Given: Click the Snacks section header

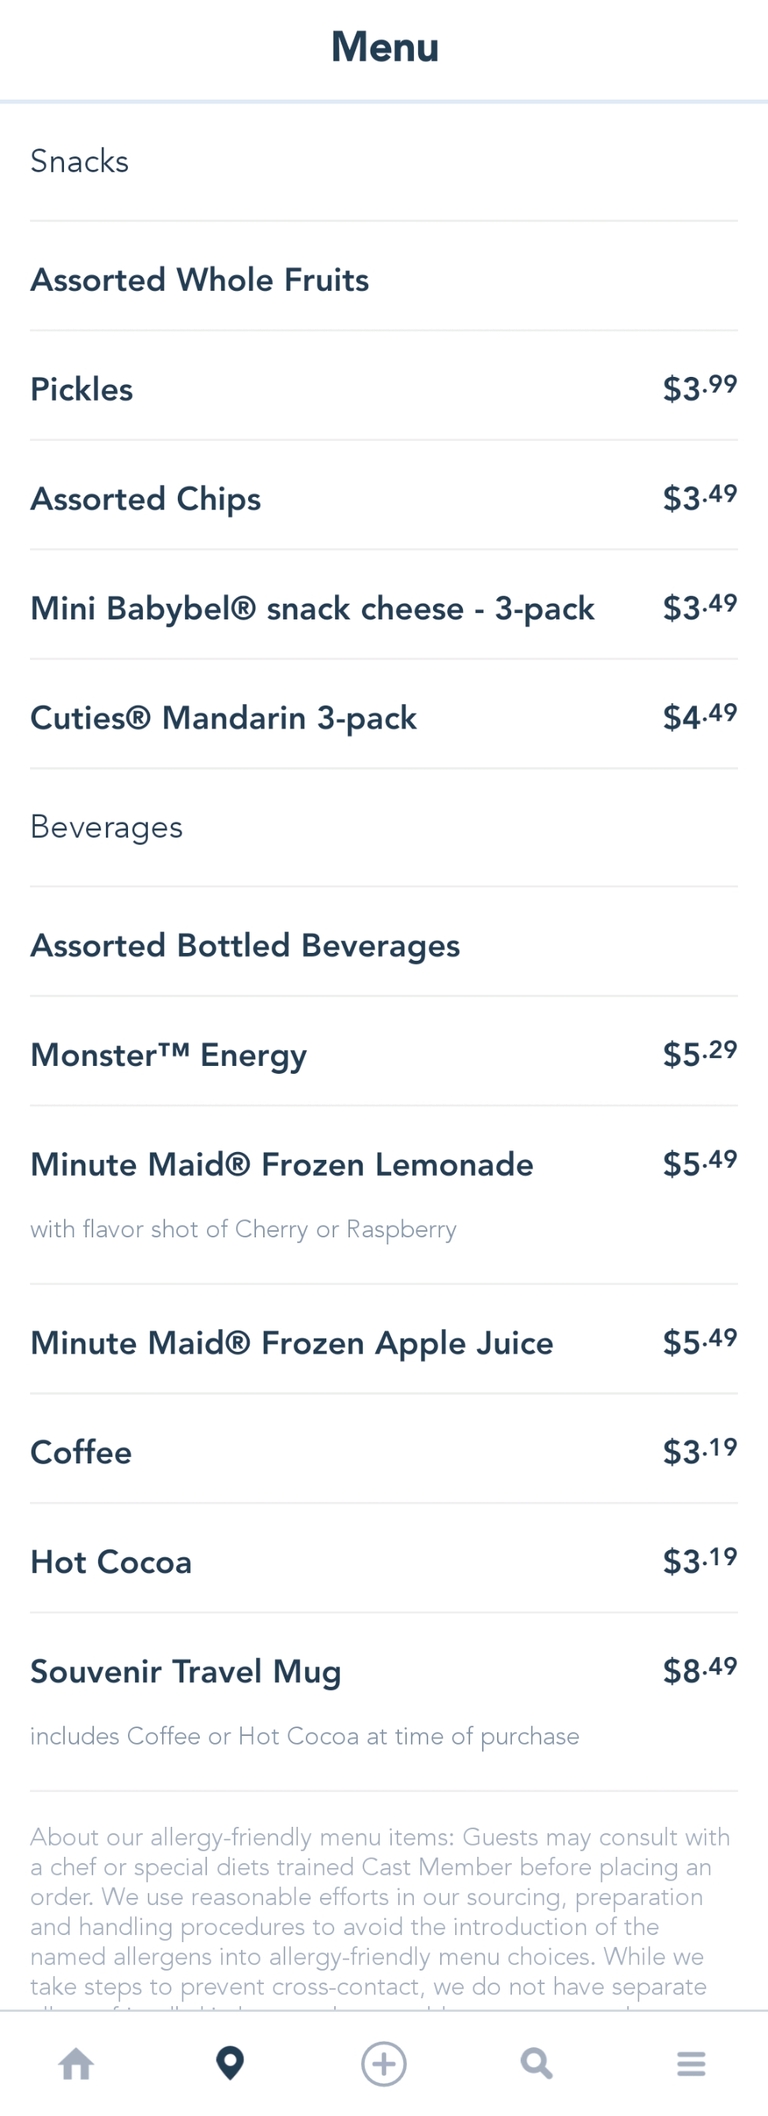Looking at the screenshot, I should pos(80,161).
